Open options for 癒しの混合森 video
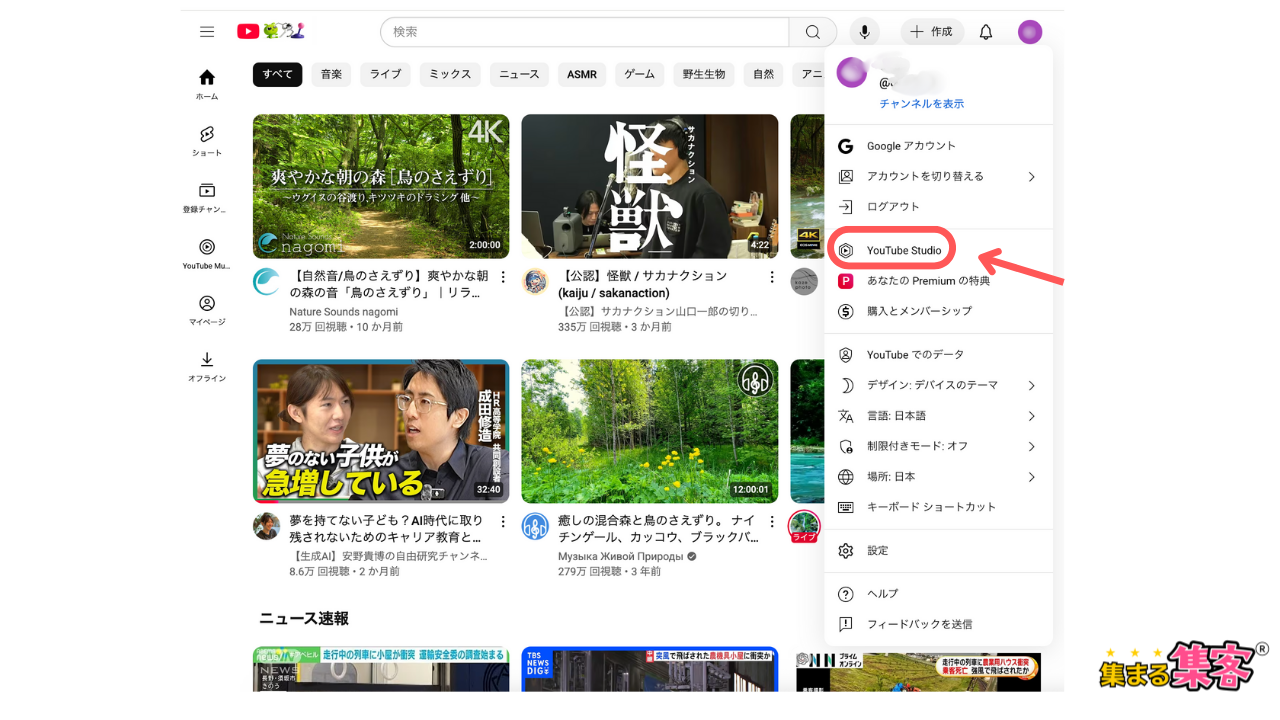The width and height of the screenshot is (1280, 720). click(772, 522)
